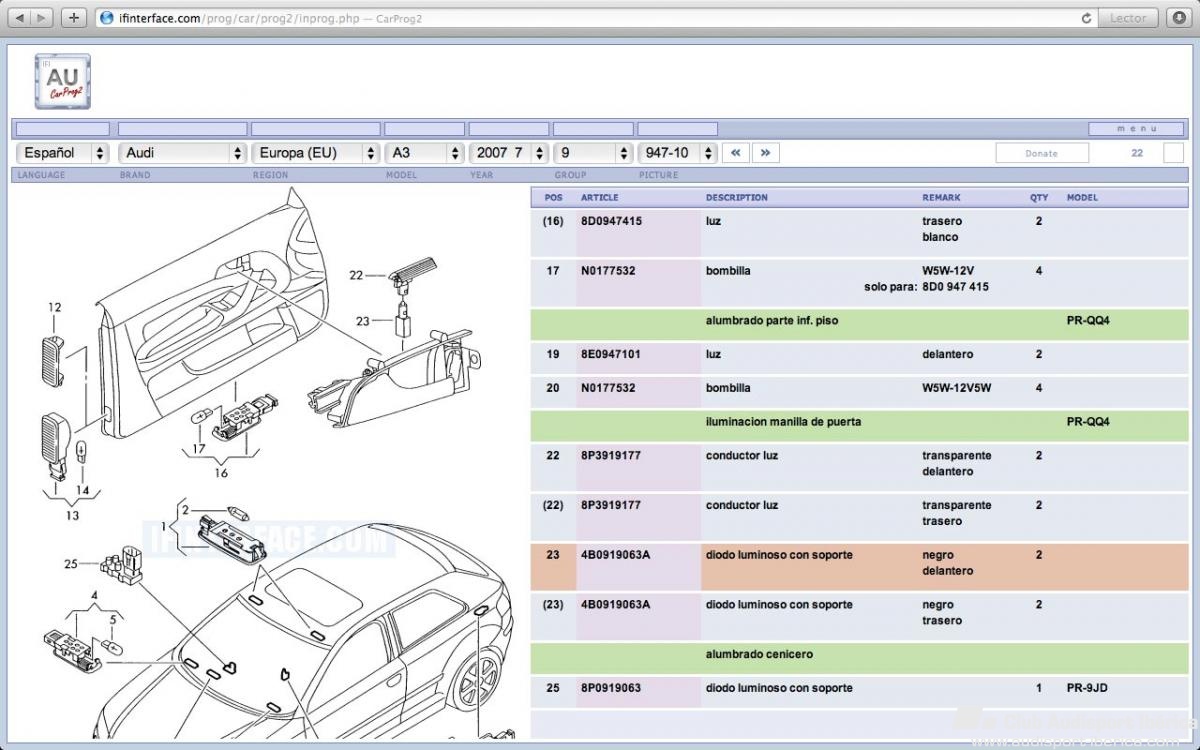Click part callout 25 in the diagram
This screenshot has width=1200, height=750.
(x=71, y=564)
